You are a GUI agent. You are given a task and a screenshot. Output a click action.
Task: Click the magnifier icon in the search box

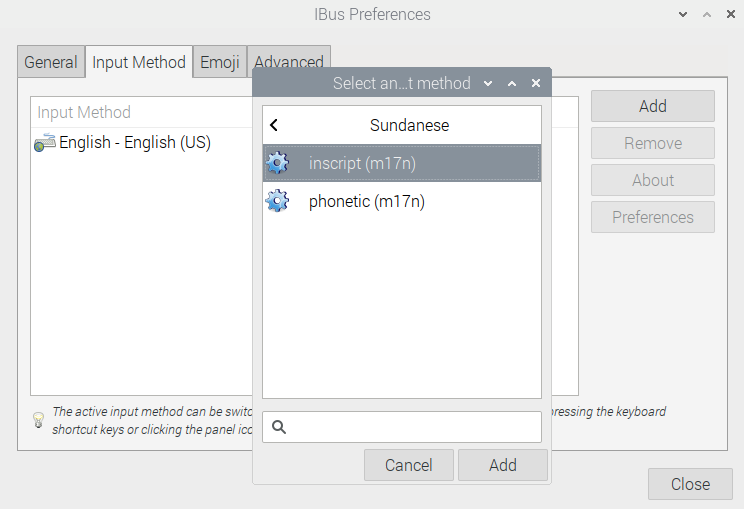[x=279, y=427]
